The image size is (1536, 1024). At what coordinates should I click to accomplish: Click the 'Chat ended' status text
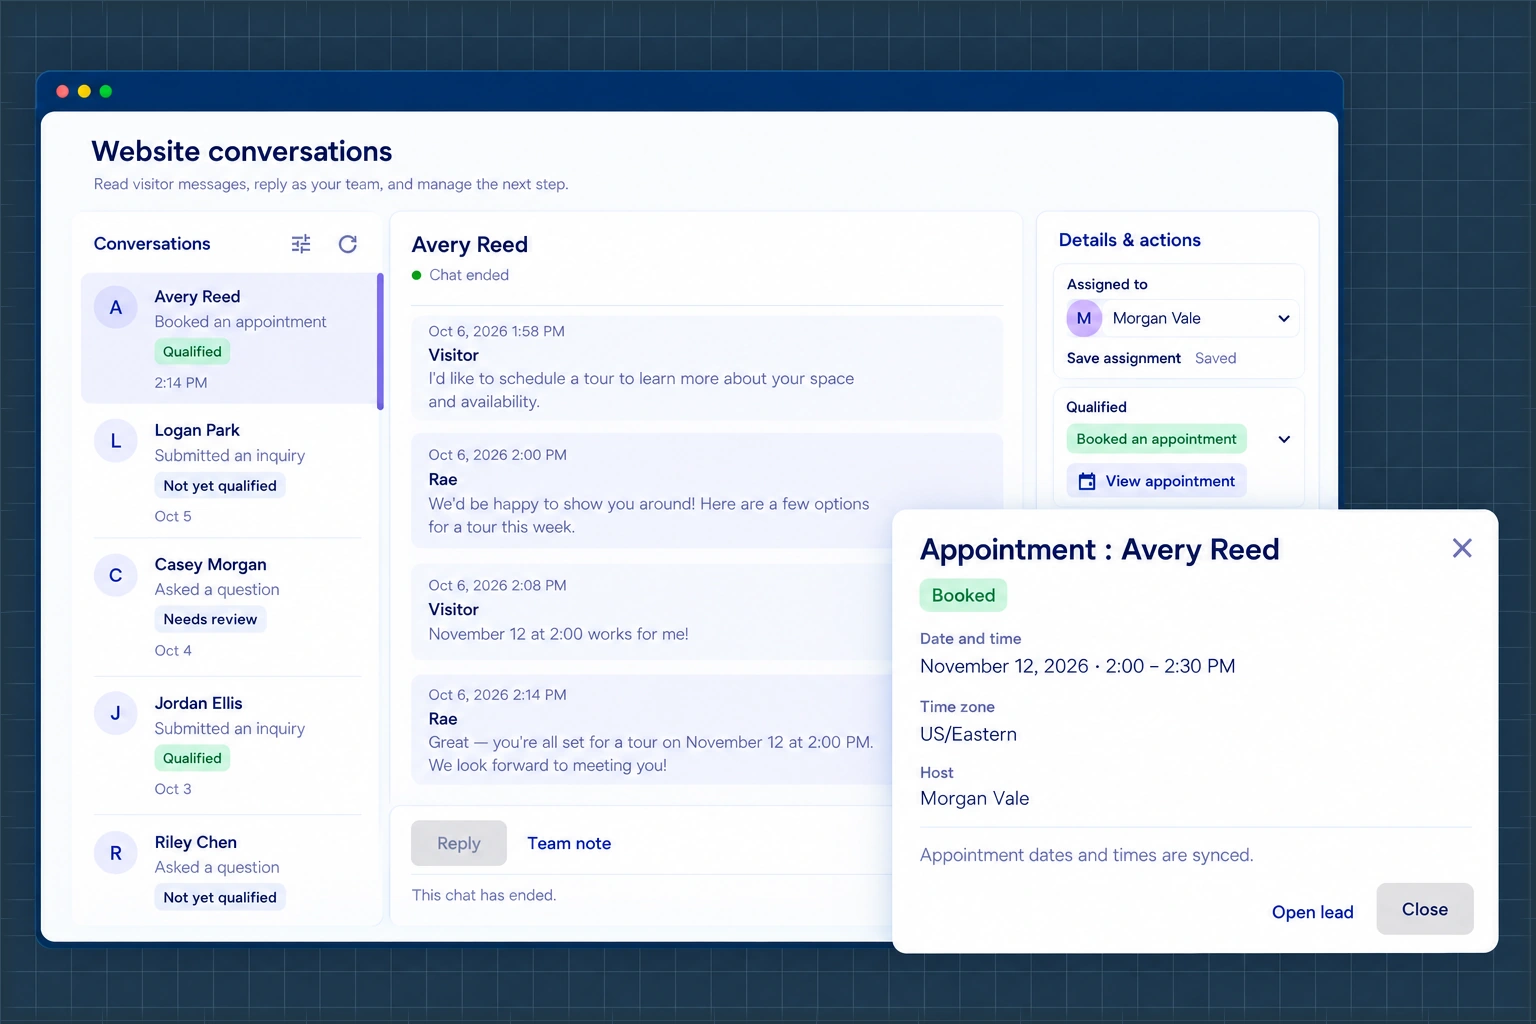click(469, 275)
